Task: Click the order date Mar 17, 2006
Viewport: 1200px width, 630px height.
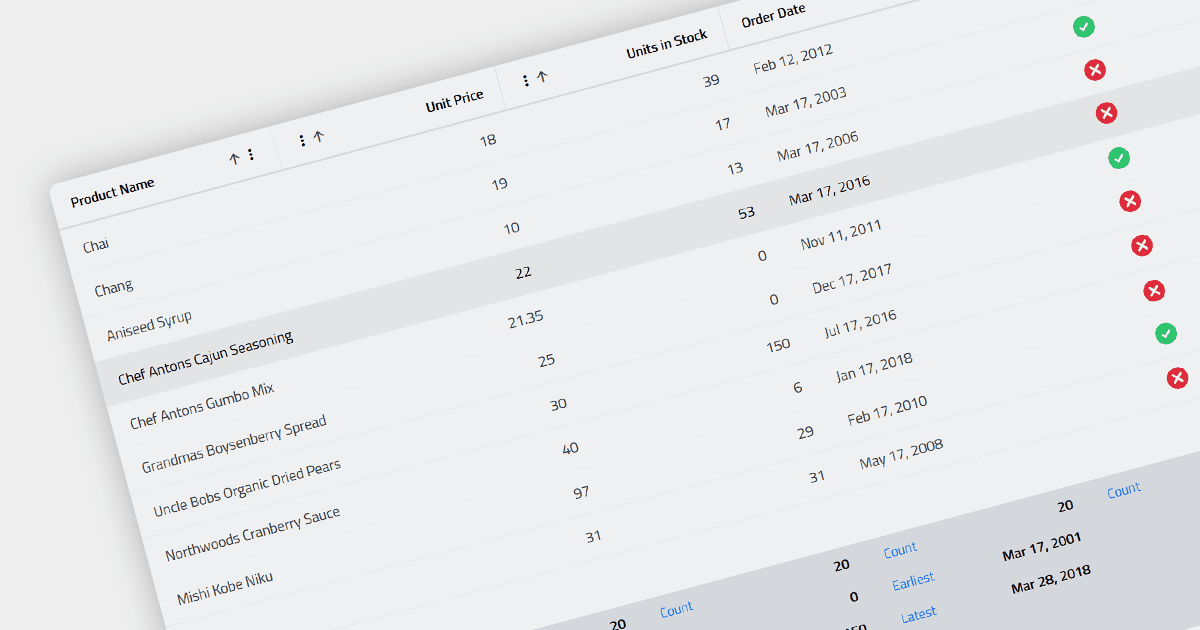Action: (818, 145)
